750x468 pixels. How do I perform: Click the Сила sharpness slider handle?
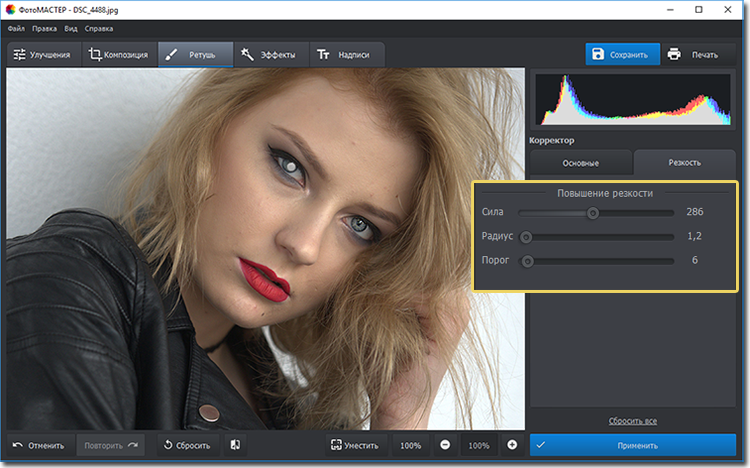click(593, 212)
